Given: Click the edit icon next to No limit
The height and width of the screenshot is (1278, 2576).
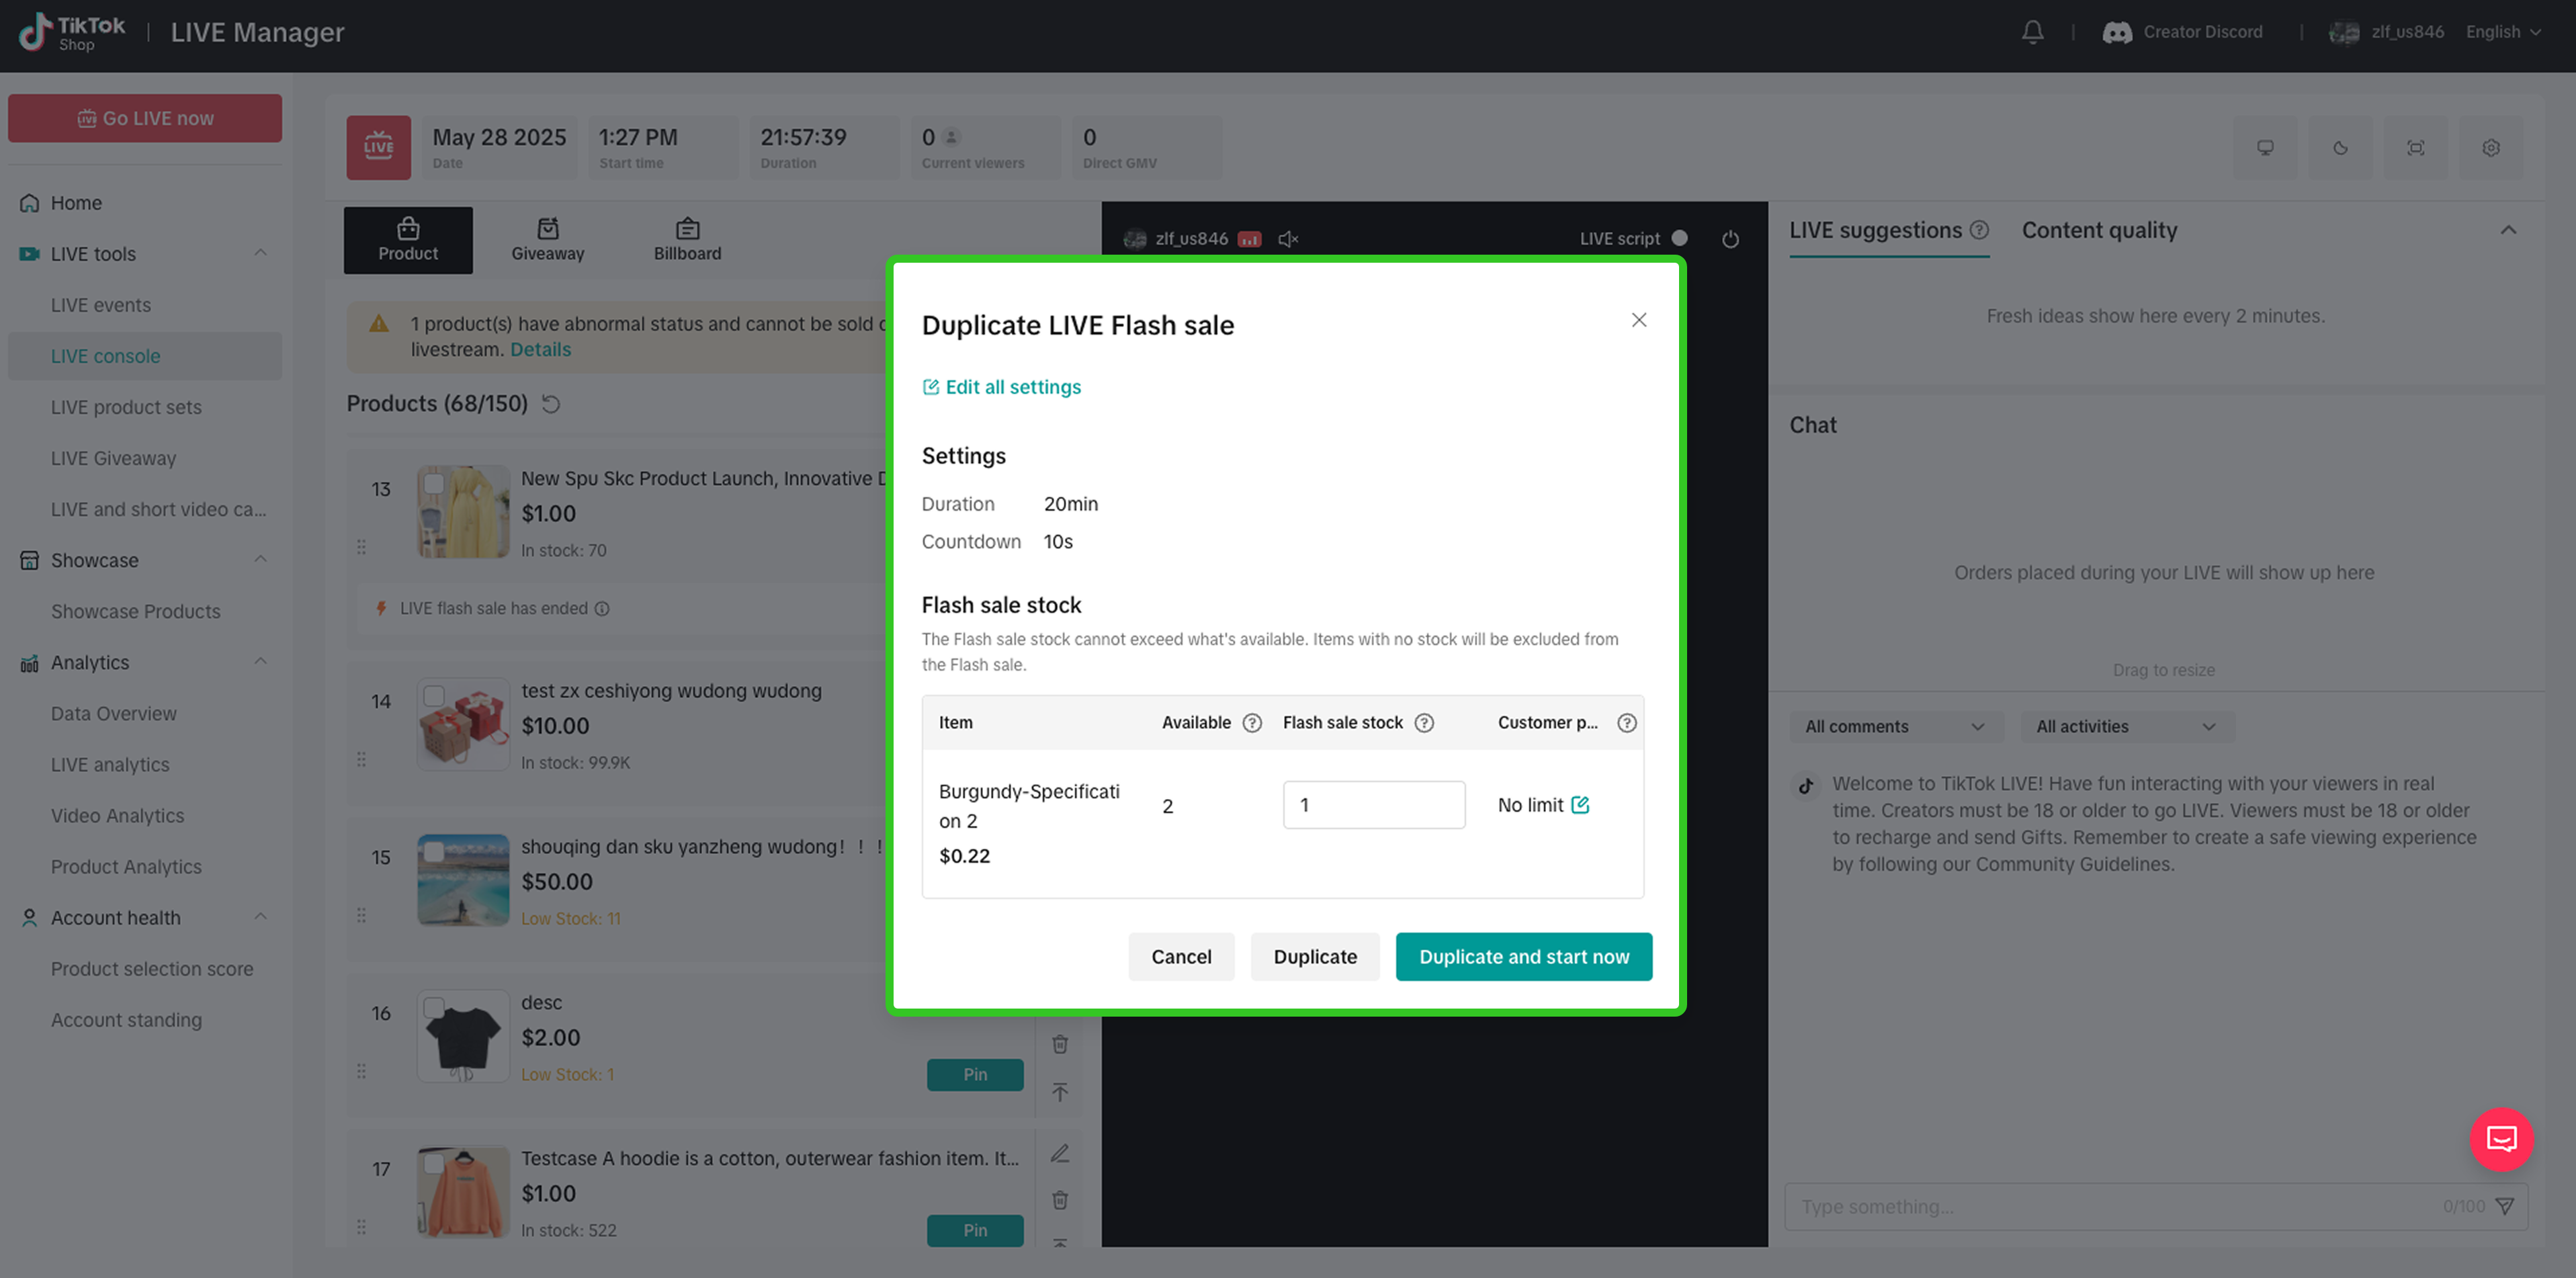Looking at the screenshot, I should click(1580, 805).
